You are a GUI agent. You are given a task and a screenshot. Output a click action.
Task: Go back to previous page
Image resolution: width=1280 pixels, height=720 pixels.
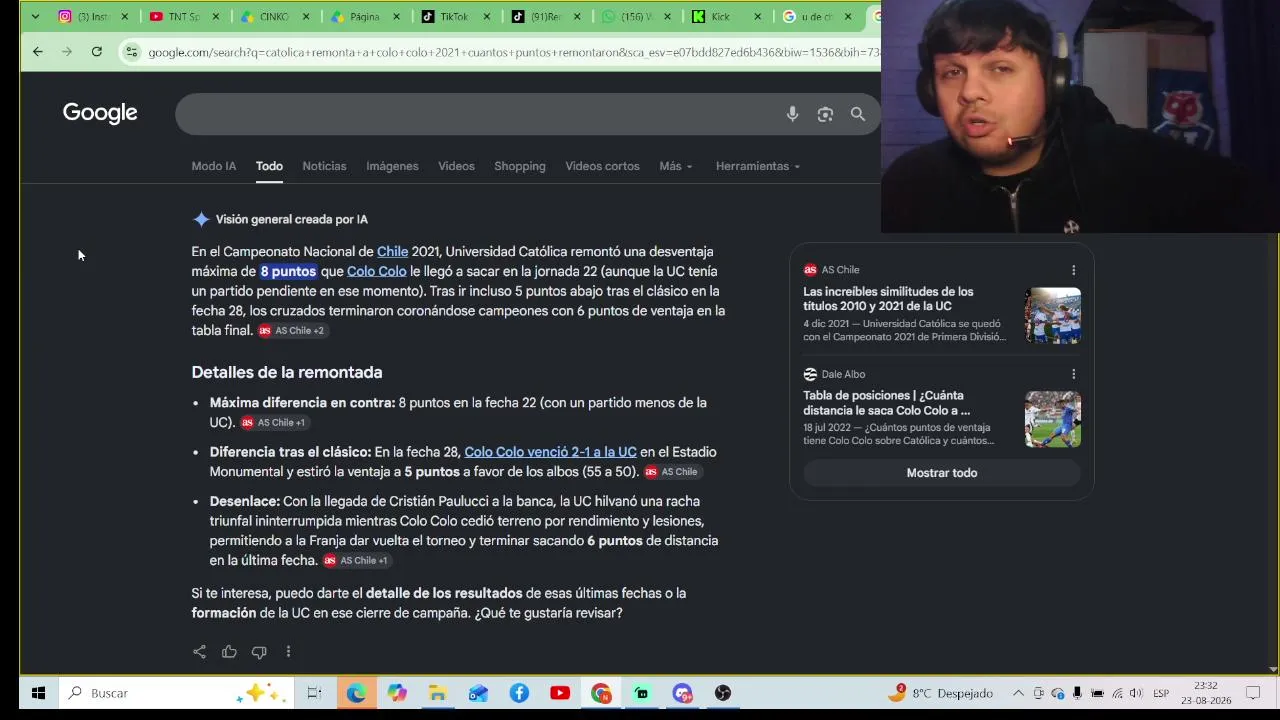tap(37, 52)
